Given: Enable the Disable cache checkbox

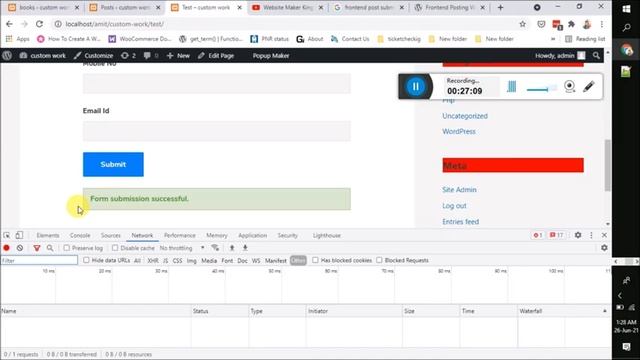Looking at the screenshot, I should [x=115, y=248].
